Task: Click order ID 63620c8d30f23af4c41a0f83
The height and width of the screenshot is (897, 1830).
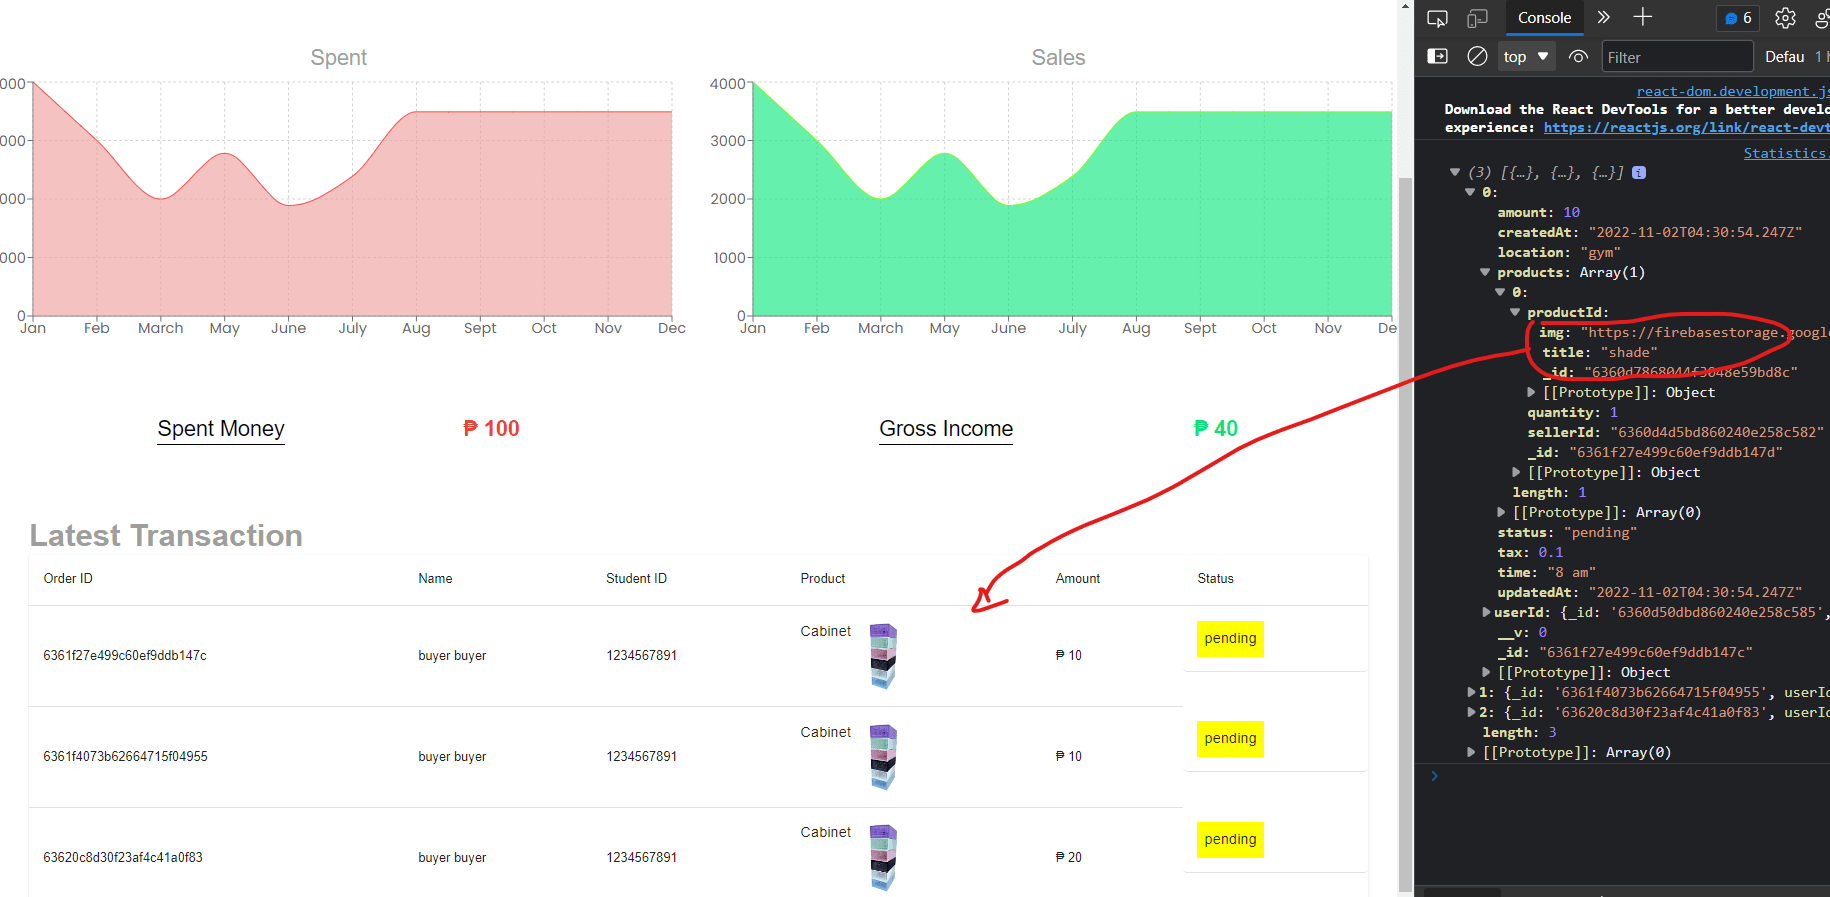Action: click(123, 858)
